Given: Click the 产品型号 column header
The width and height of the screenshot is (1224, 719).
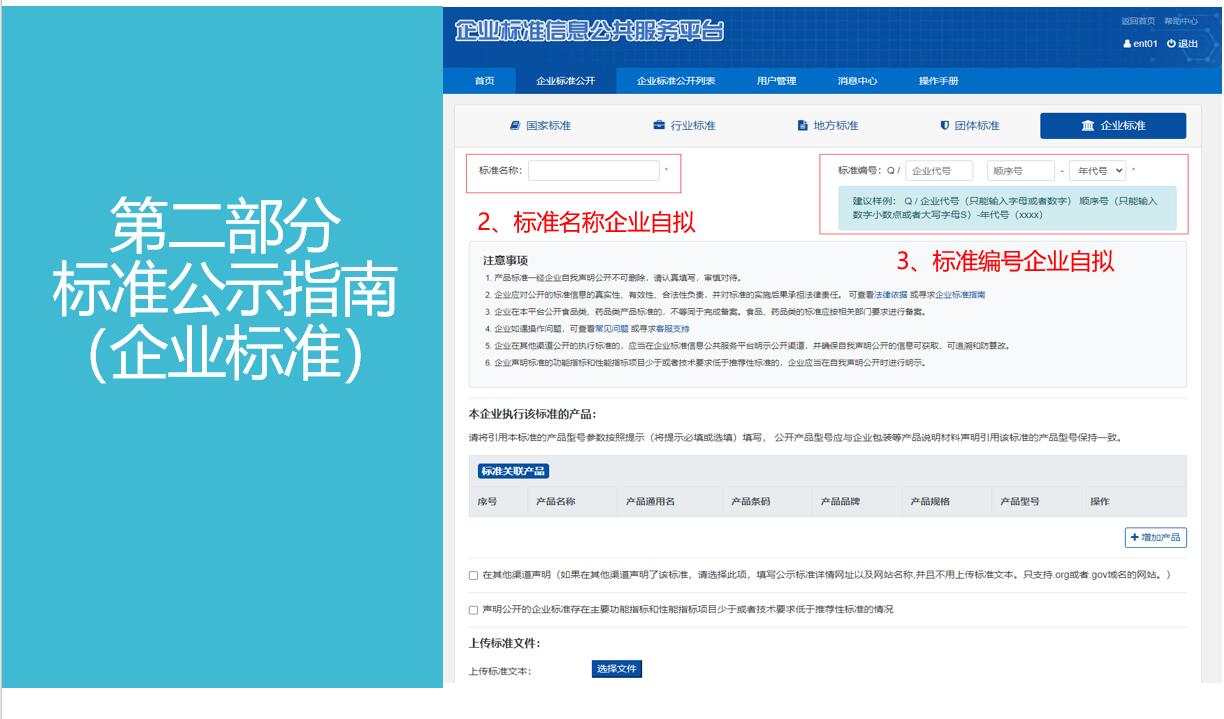Looking at the screenshot, I should [x=1020, y=502].
